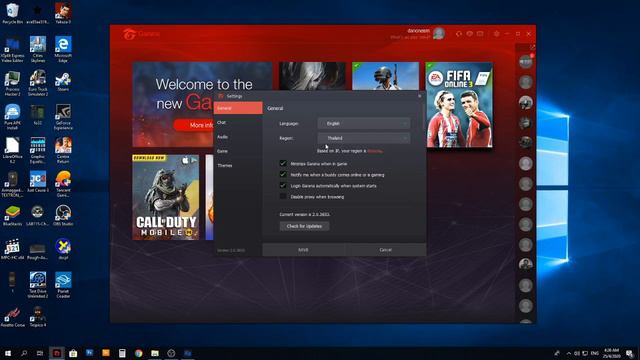The image size is (640, 360).
Task: Open Process Hacker 2 desktop shortcut
Action: (12, 83)
